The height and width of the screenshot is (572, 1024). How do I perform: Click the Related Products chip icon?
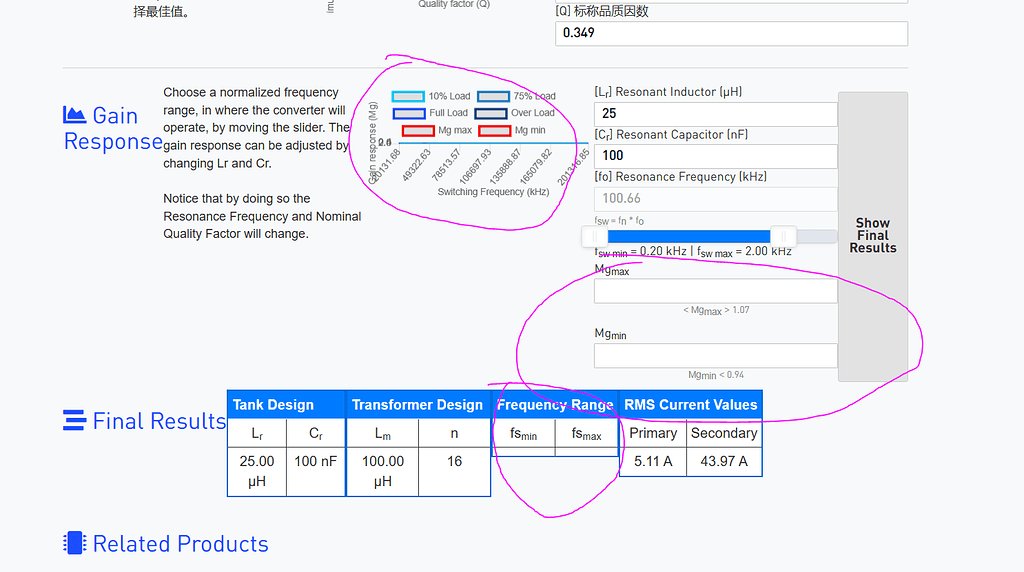click(x=74, y=544)
